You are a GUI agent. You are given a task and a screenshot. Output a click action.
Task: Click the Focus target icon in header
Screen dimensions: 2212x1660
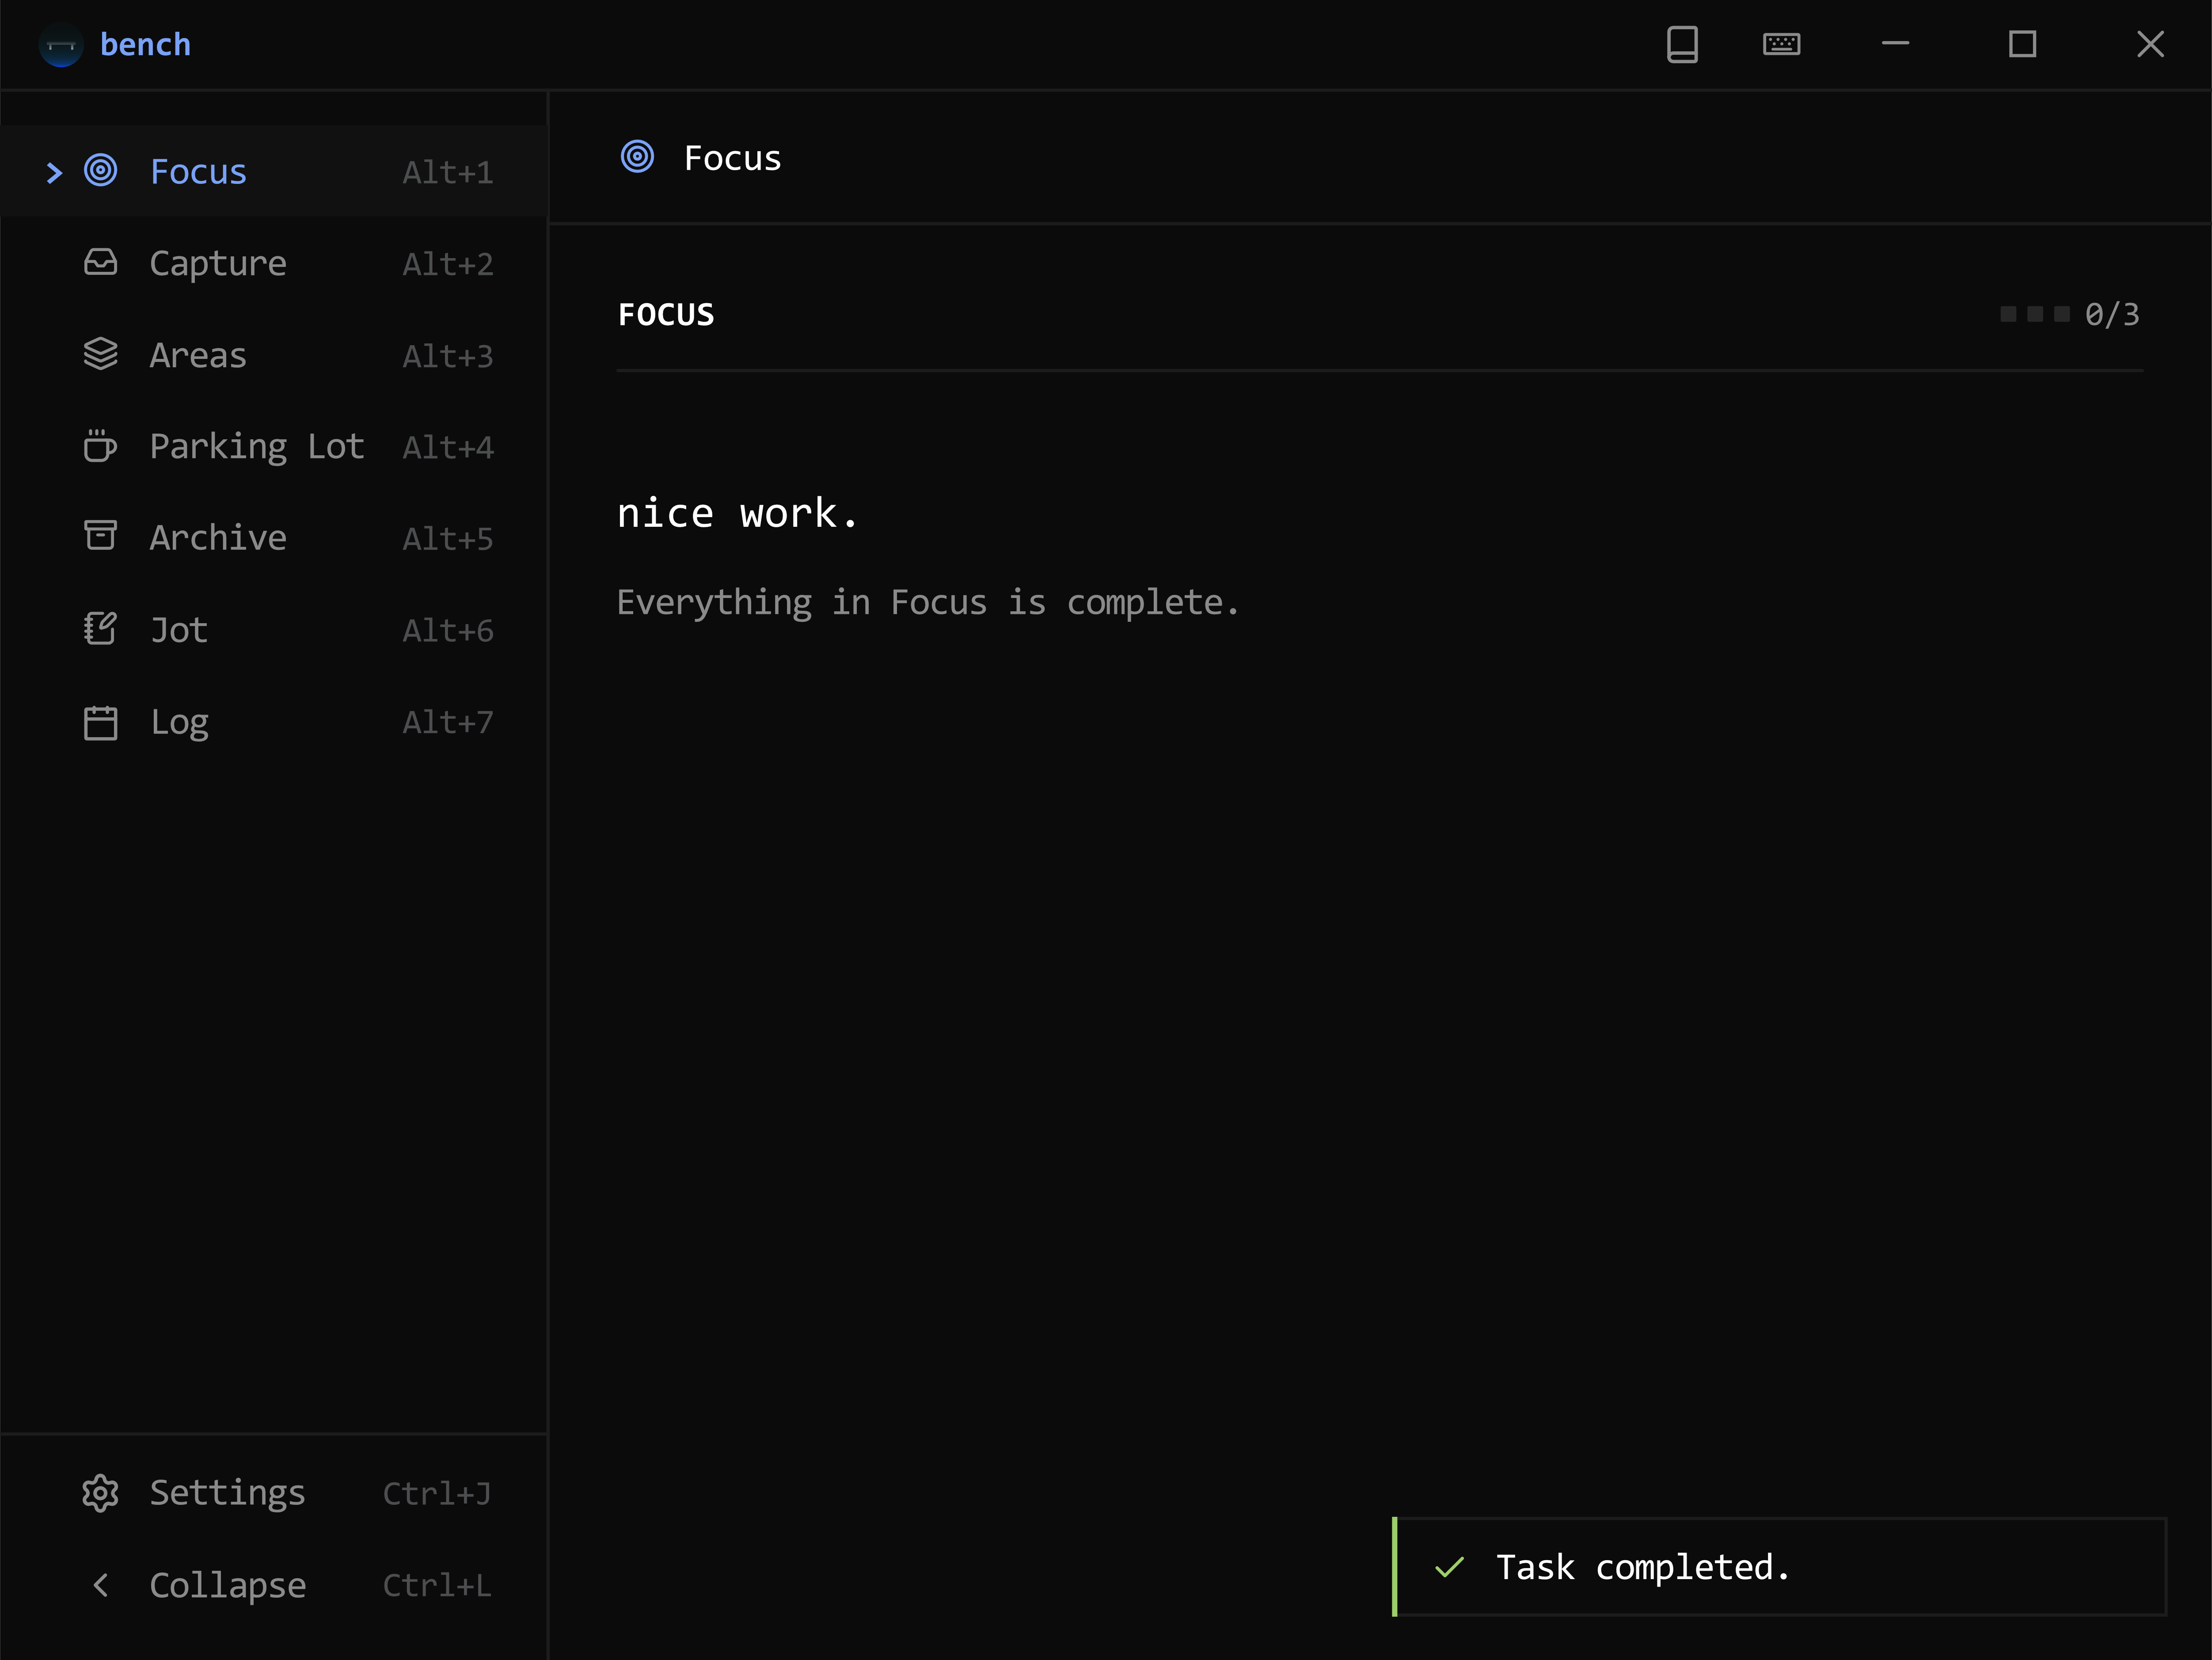638,157
